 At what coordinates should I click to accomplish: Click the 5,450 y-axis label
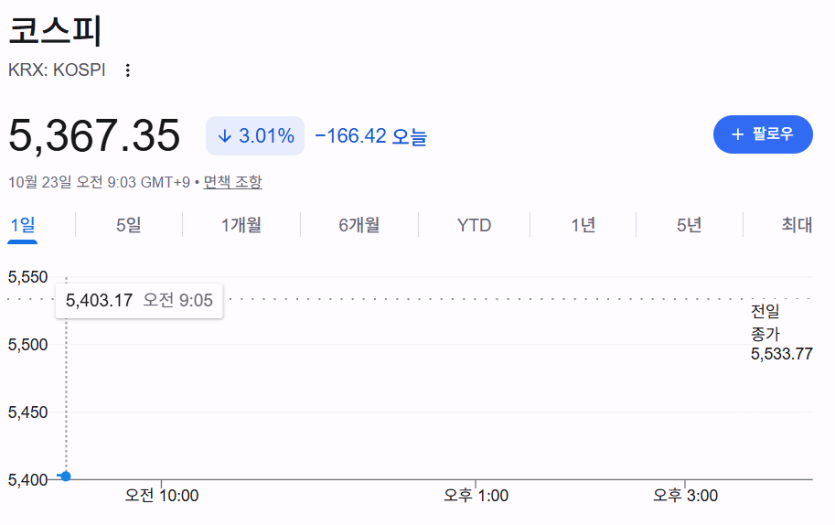tap(28, 412)
